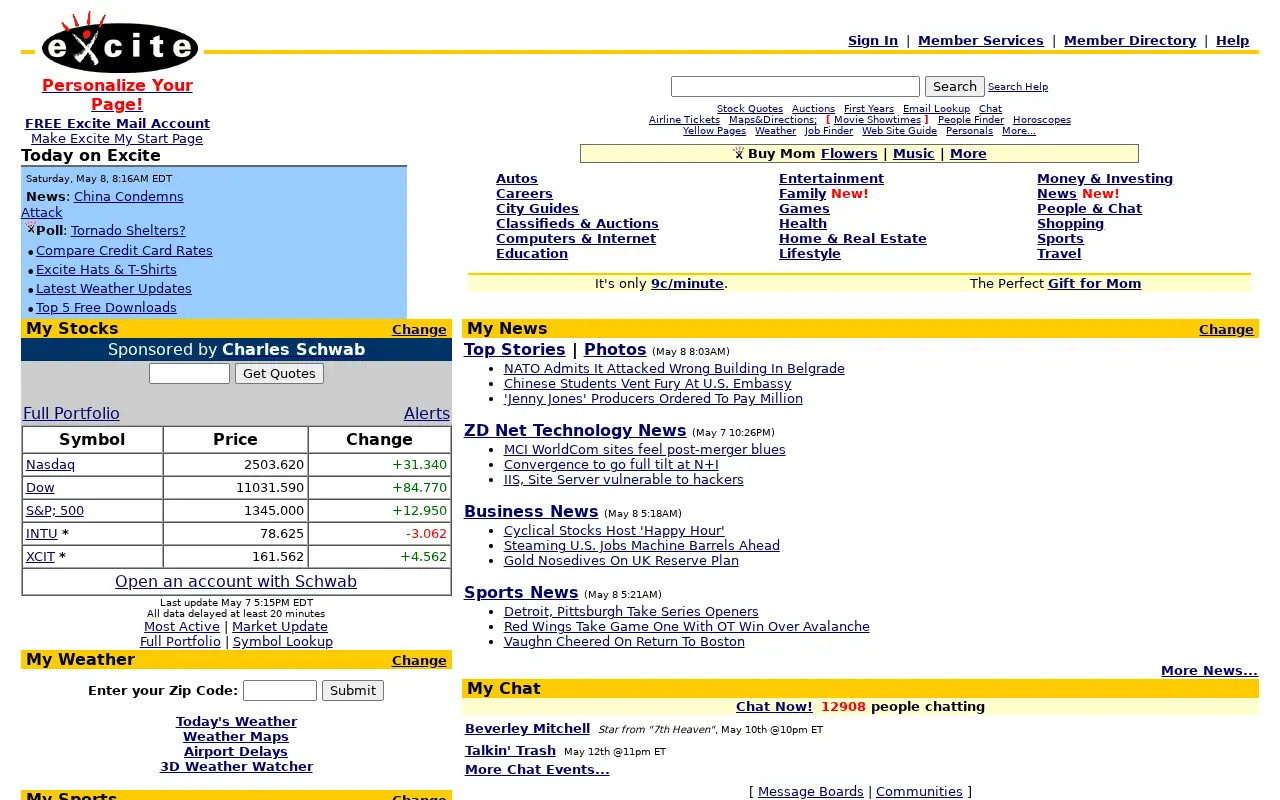Select Make Excite My Start Page
1280x800 pixels.
(x=117, y=139)
